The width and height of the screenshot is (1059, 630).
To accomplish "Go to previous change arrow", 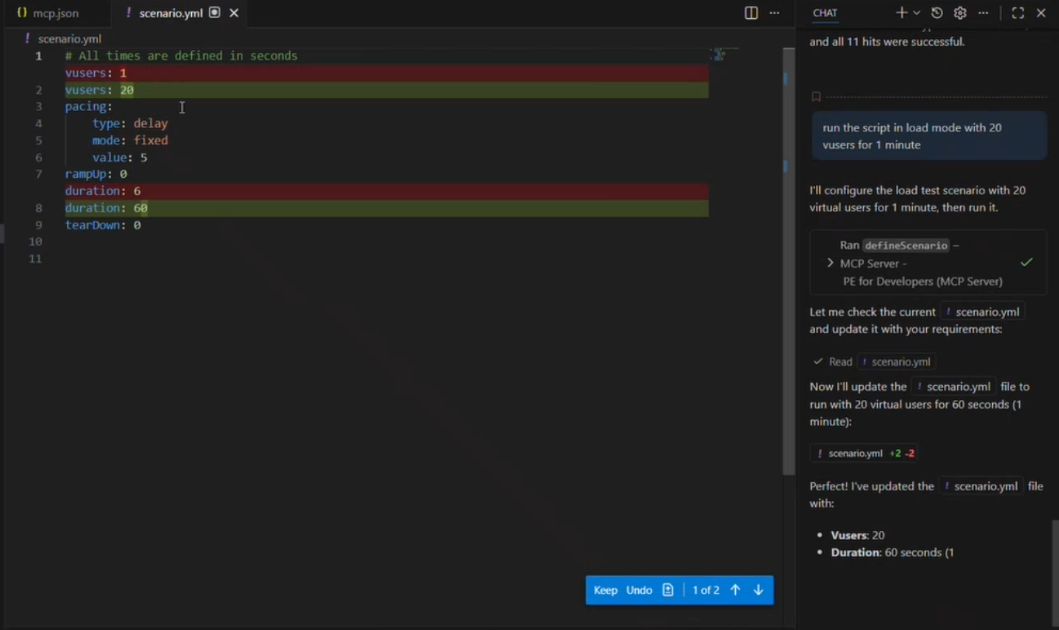I will pyautogui.click(x=735, y=590).
